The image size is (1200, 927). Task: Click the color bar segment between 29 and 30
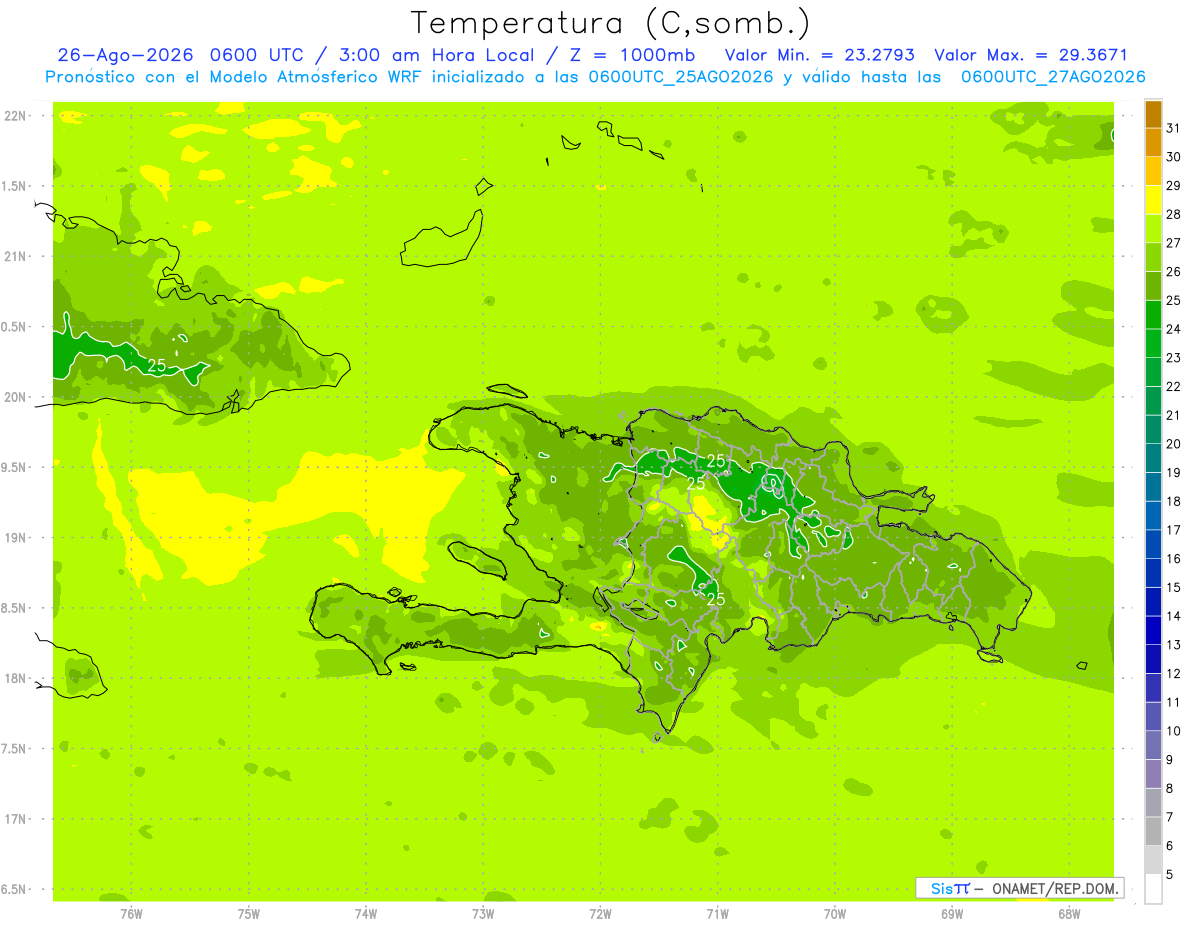(x=1153, y=171)
